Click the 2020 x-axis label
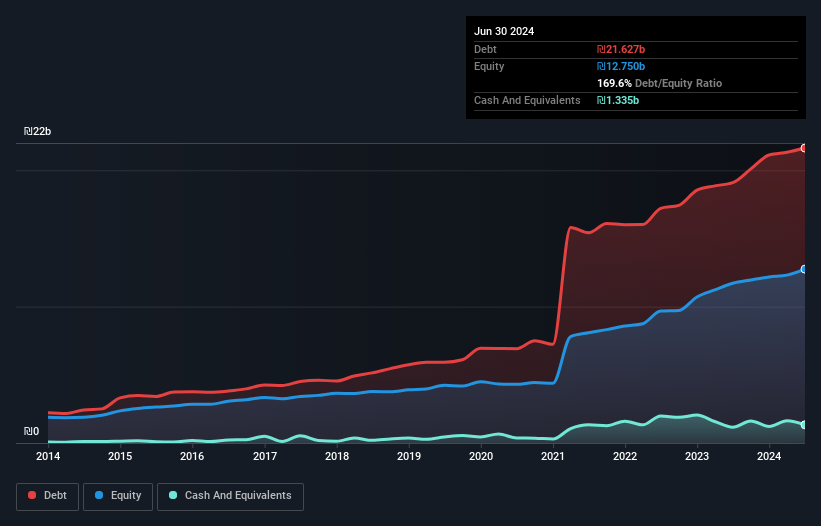This screenshot has width=821, height=526. click(x=481, y=456)
